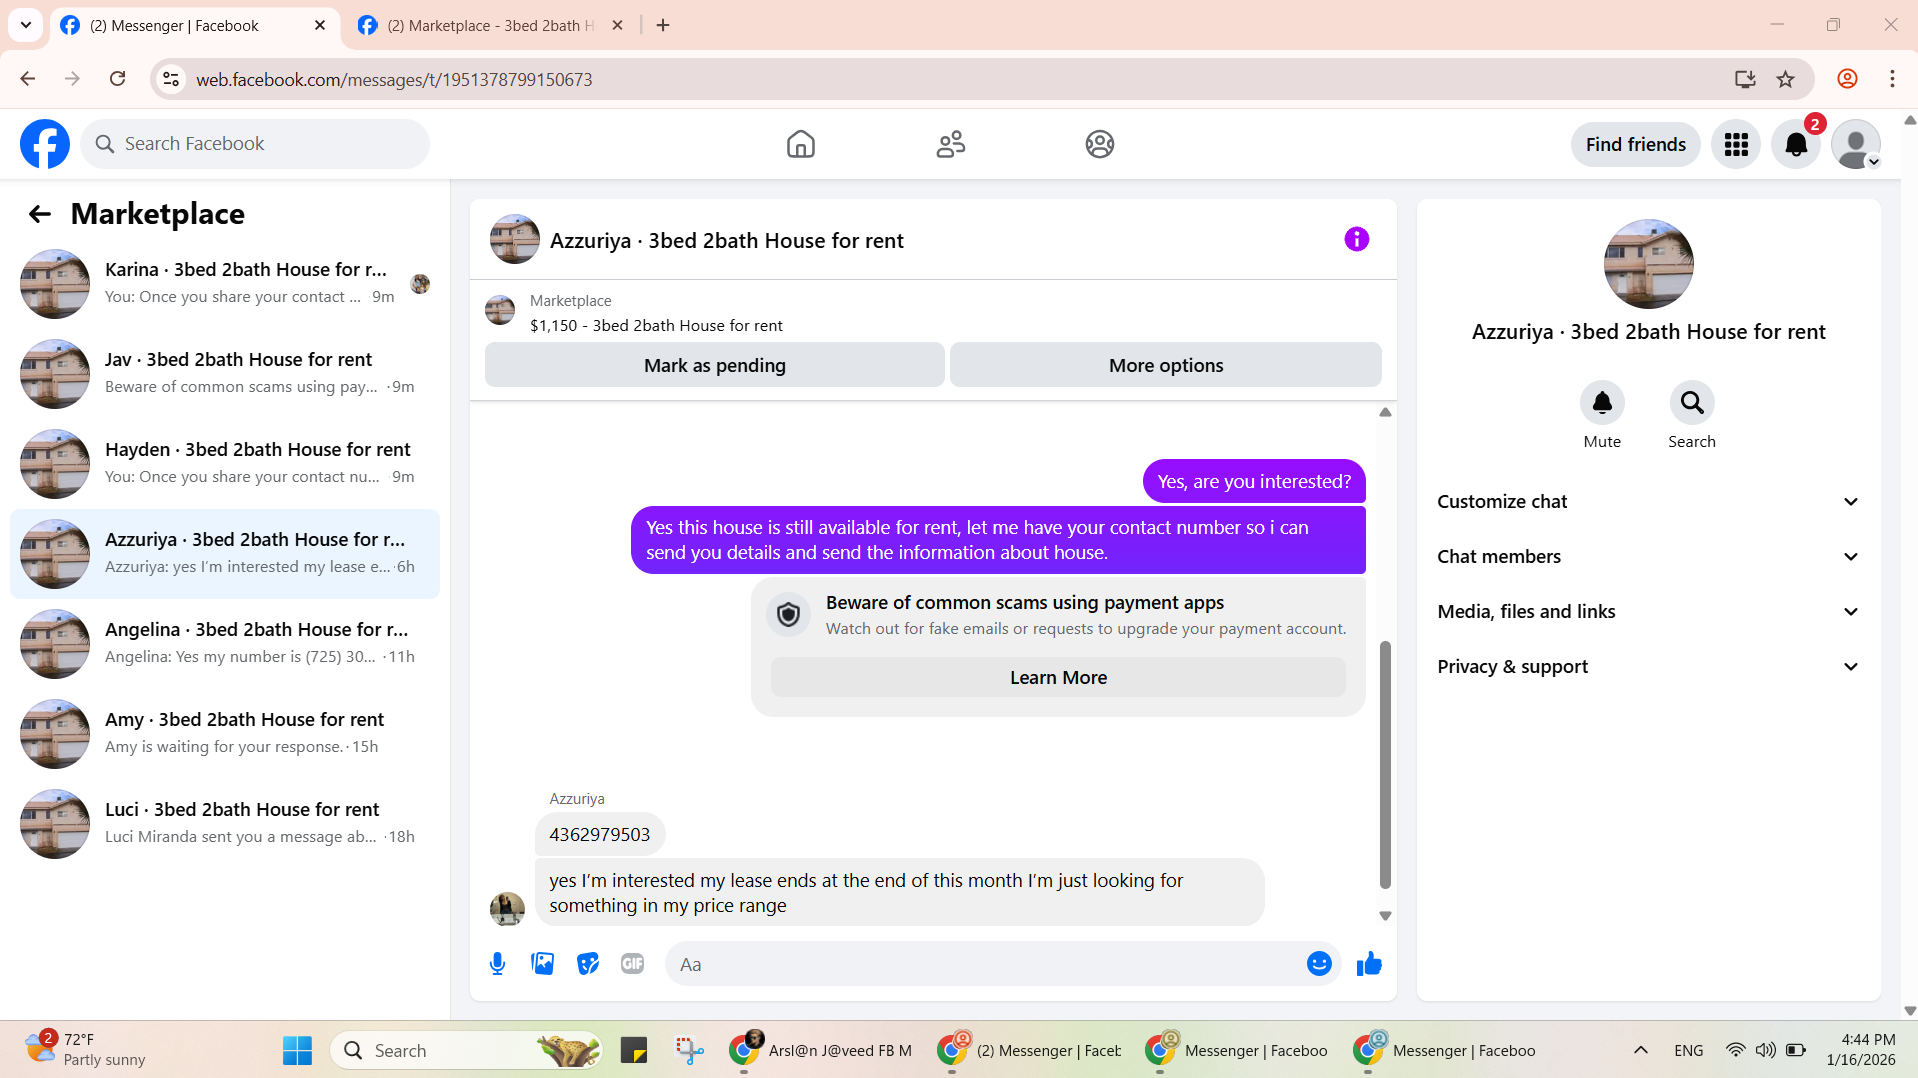Open the account profile avatar menu
Image resolution: width=1918 pixels, height=1078 pixels.
click(x=1856, y=145)
